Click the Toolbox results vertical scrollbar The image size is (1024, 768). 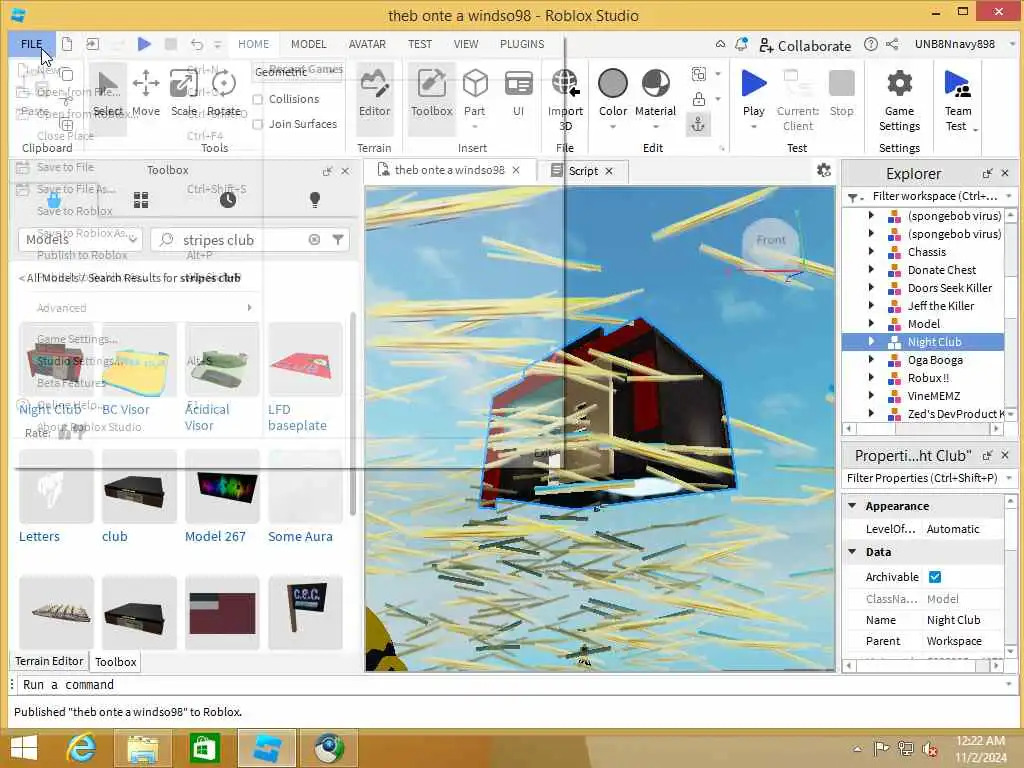click(x=353, y=413)
